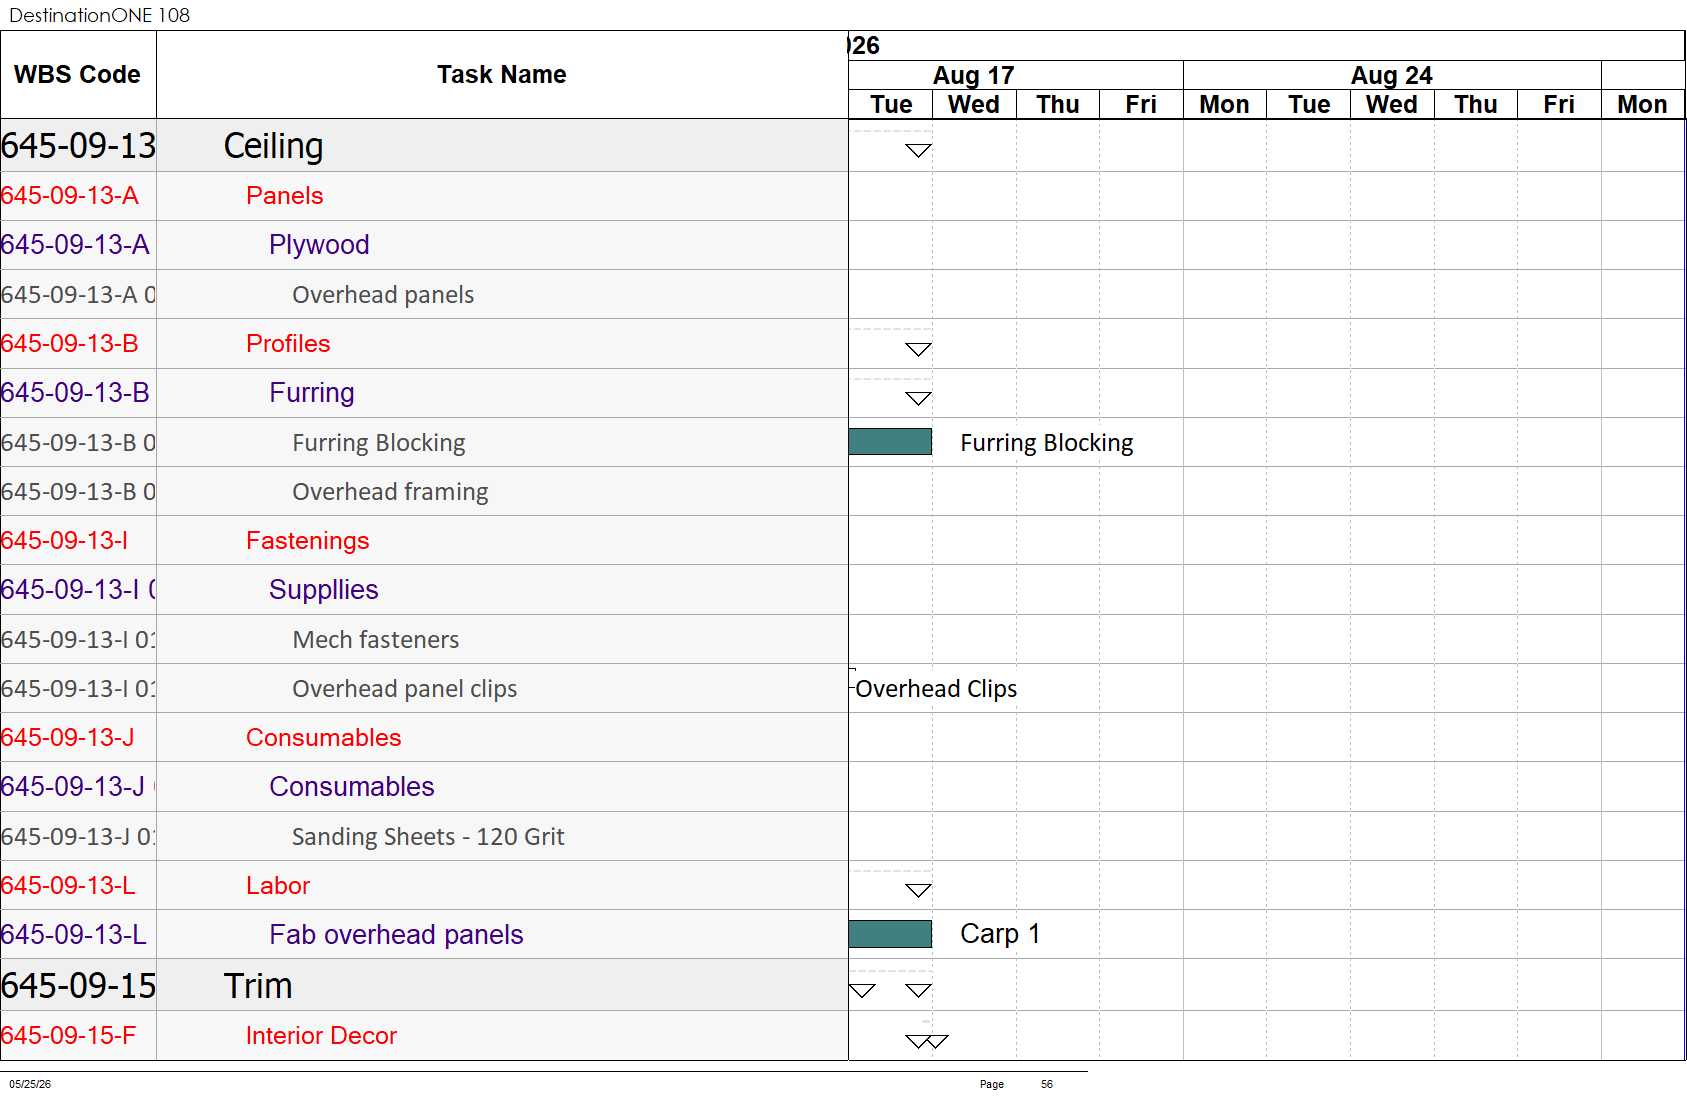This screenshot has height=1097, width=1687.
Task: Click WBS code 645-09-13-I Fastenings
Action: coord(65,541)
